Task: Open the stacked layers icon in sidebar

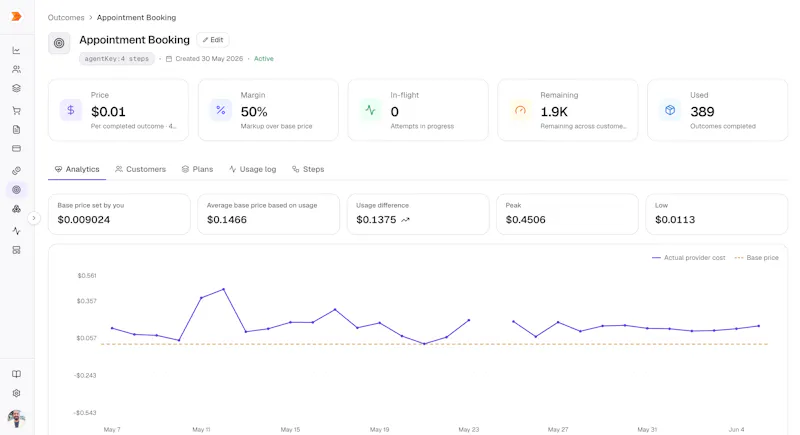Action: click(x=16, y=88)
